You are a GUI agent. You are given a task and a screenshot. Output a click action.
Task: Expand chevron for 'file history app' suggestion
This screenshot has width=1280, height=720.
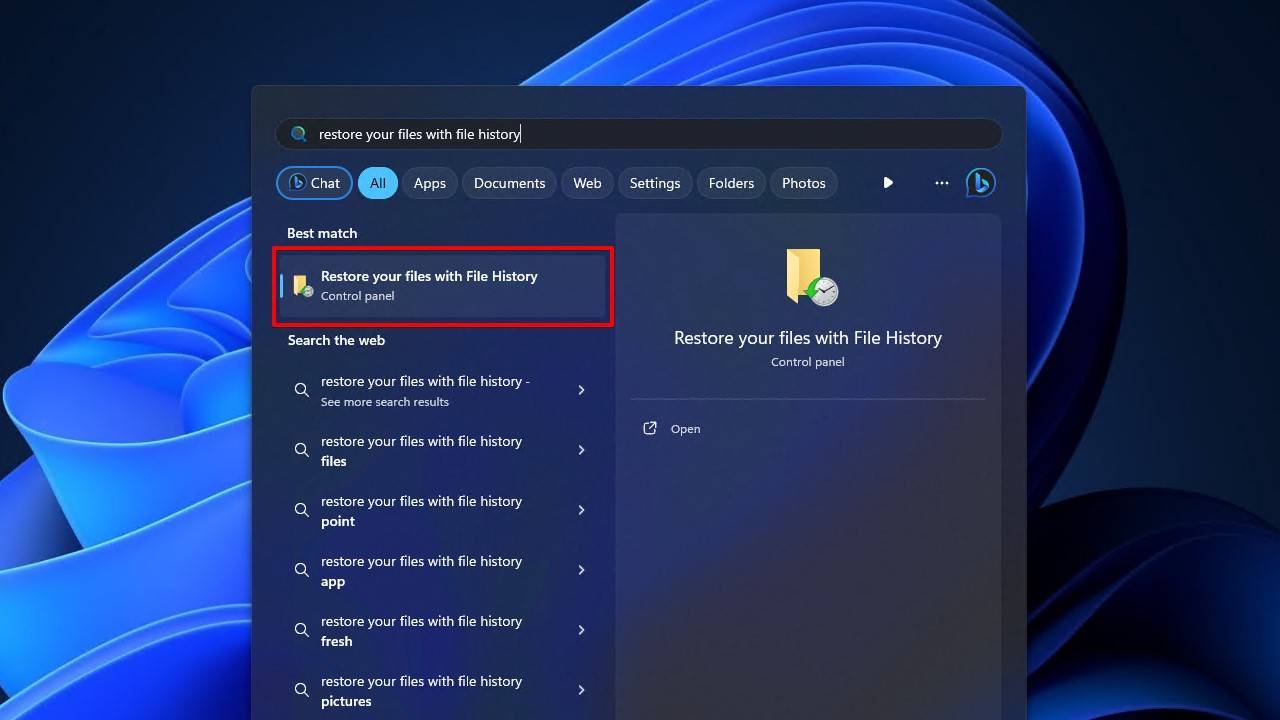tap(581, 570)
